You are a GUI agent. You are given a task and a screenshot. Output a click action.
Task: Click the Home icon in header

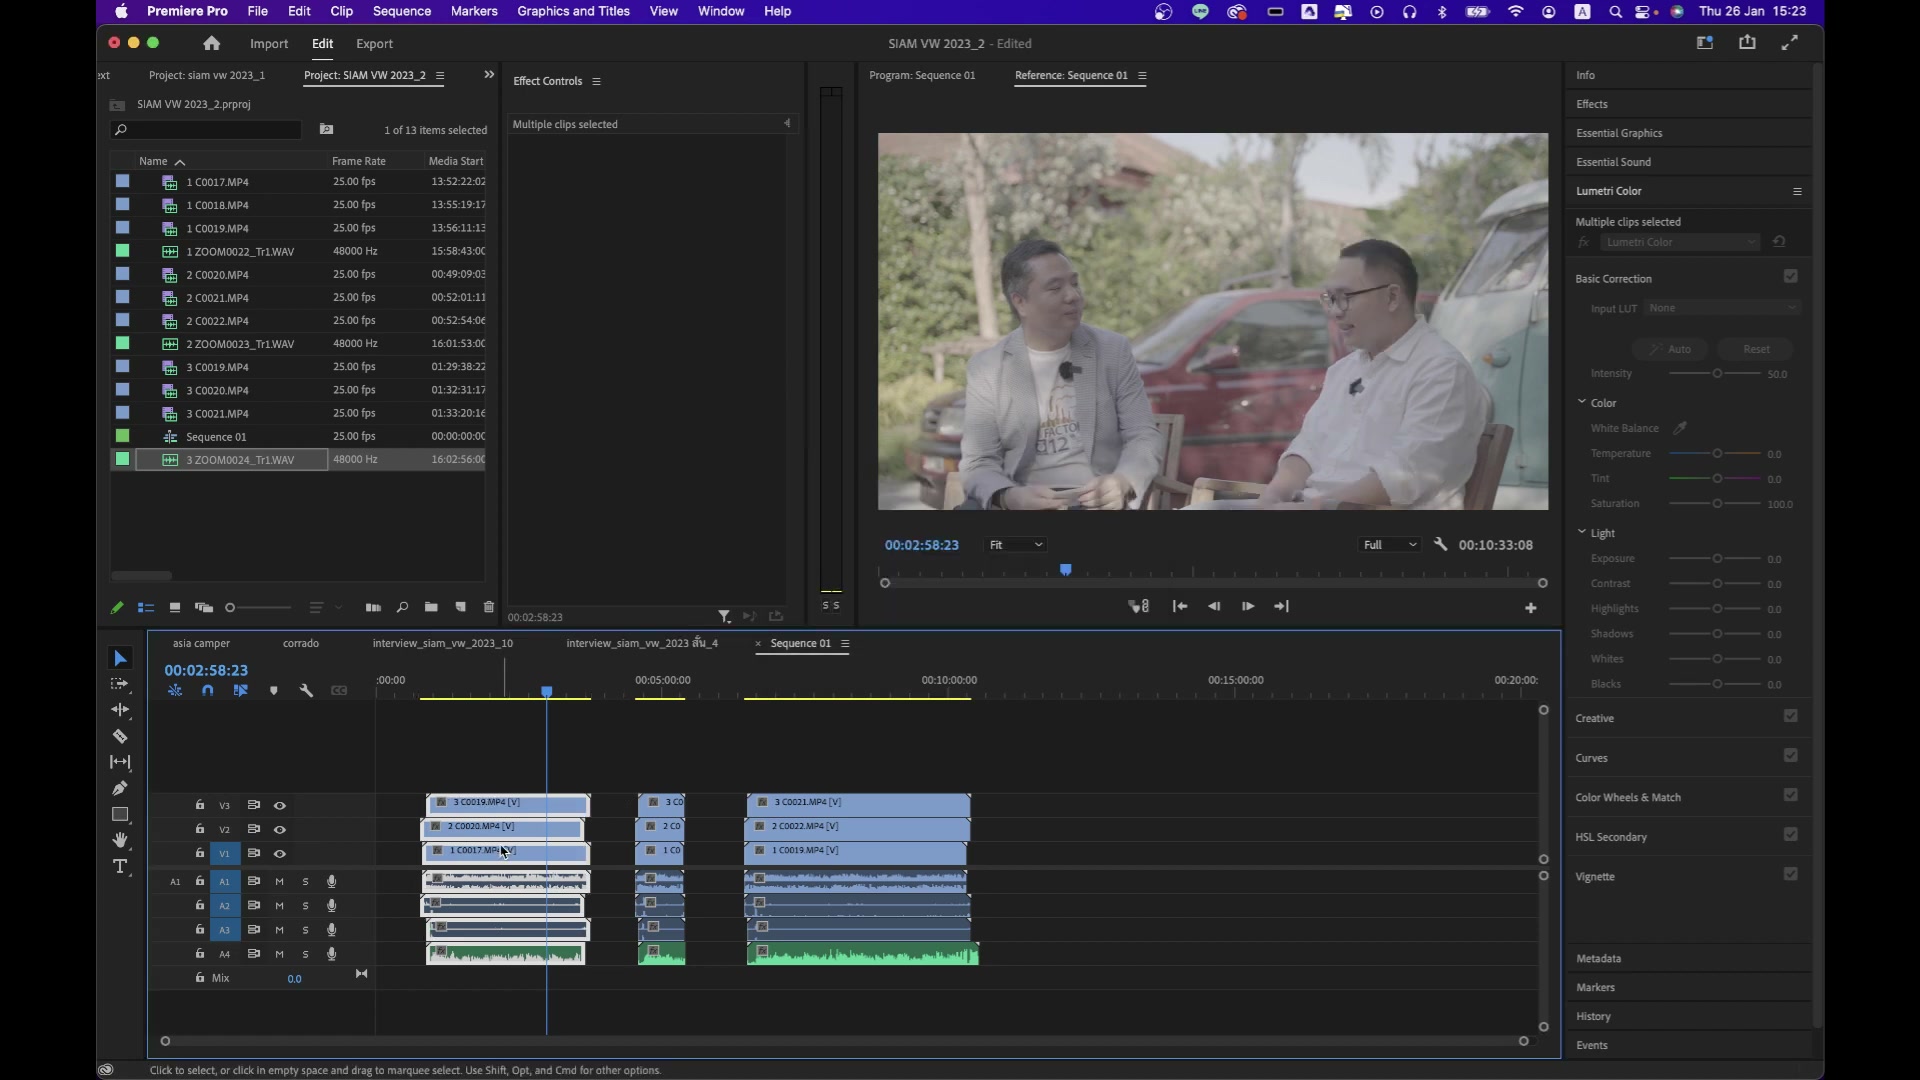tap(211, 43)
